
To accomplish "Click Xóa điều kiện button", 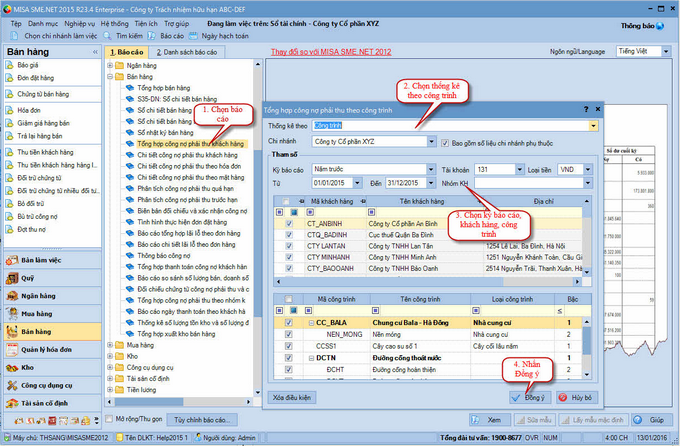I will coord(292,397).
